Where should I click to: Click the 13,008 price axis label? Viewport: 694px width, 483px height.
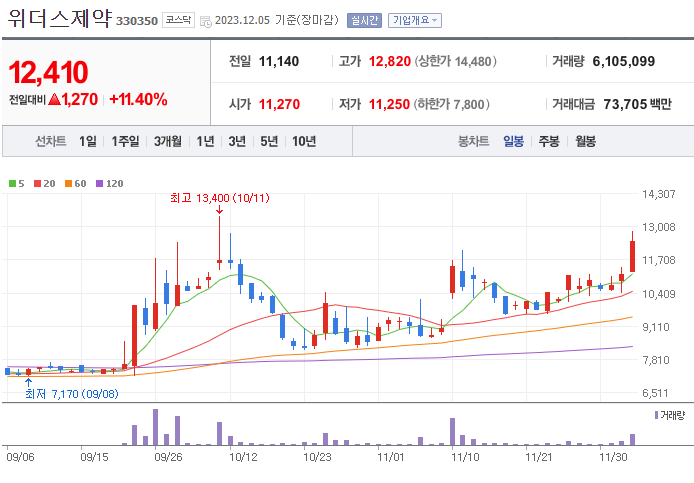(x=659, y=227)
